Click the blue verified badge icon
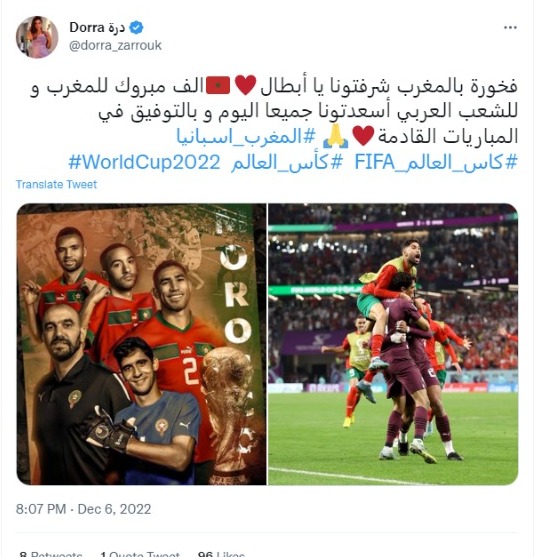549x557 pixels. 136,27
